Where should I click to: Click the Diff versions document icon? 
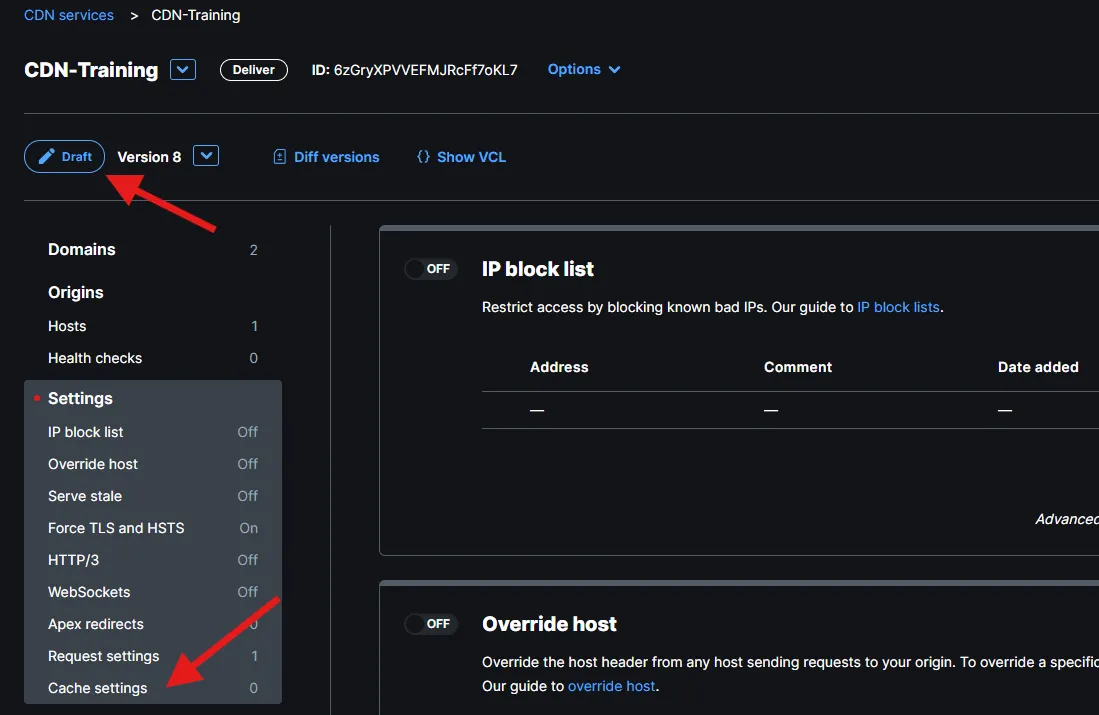point(280,157)
